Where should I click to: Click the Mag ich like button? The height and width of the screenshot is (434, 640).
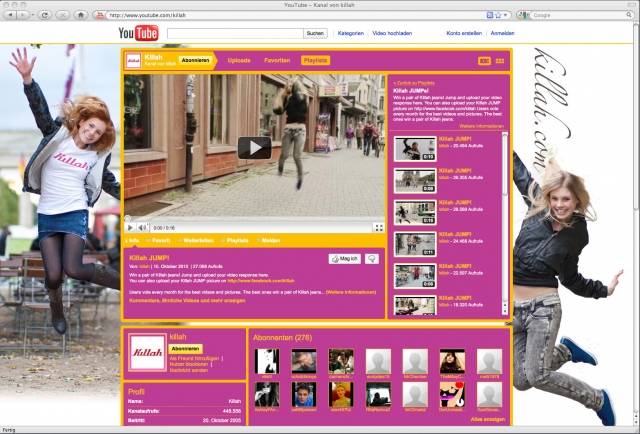click(x=344, y=259)
